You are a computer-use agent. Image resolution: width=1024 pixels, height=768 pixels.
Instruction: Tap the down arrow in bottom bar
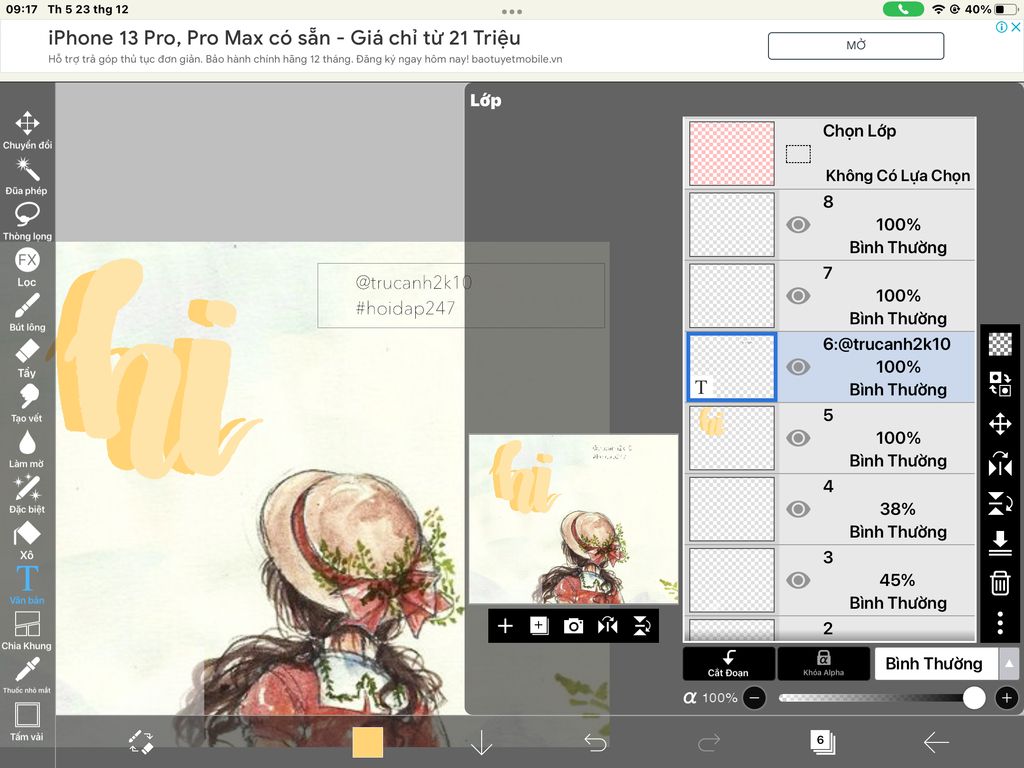(481, 742)
